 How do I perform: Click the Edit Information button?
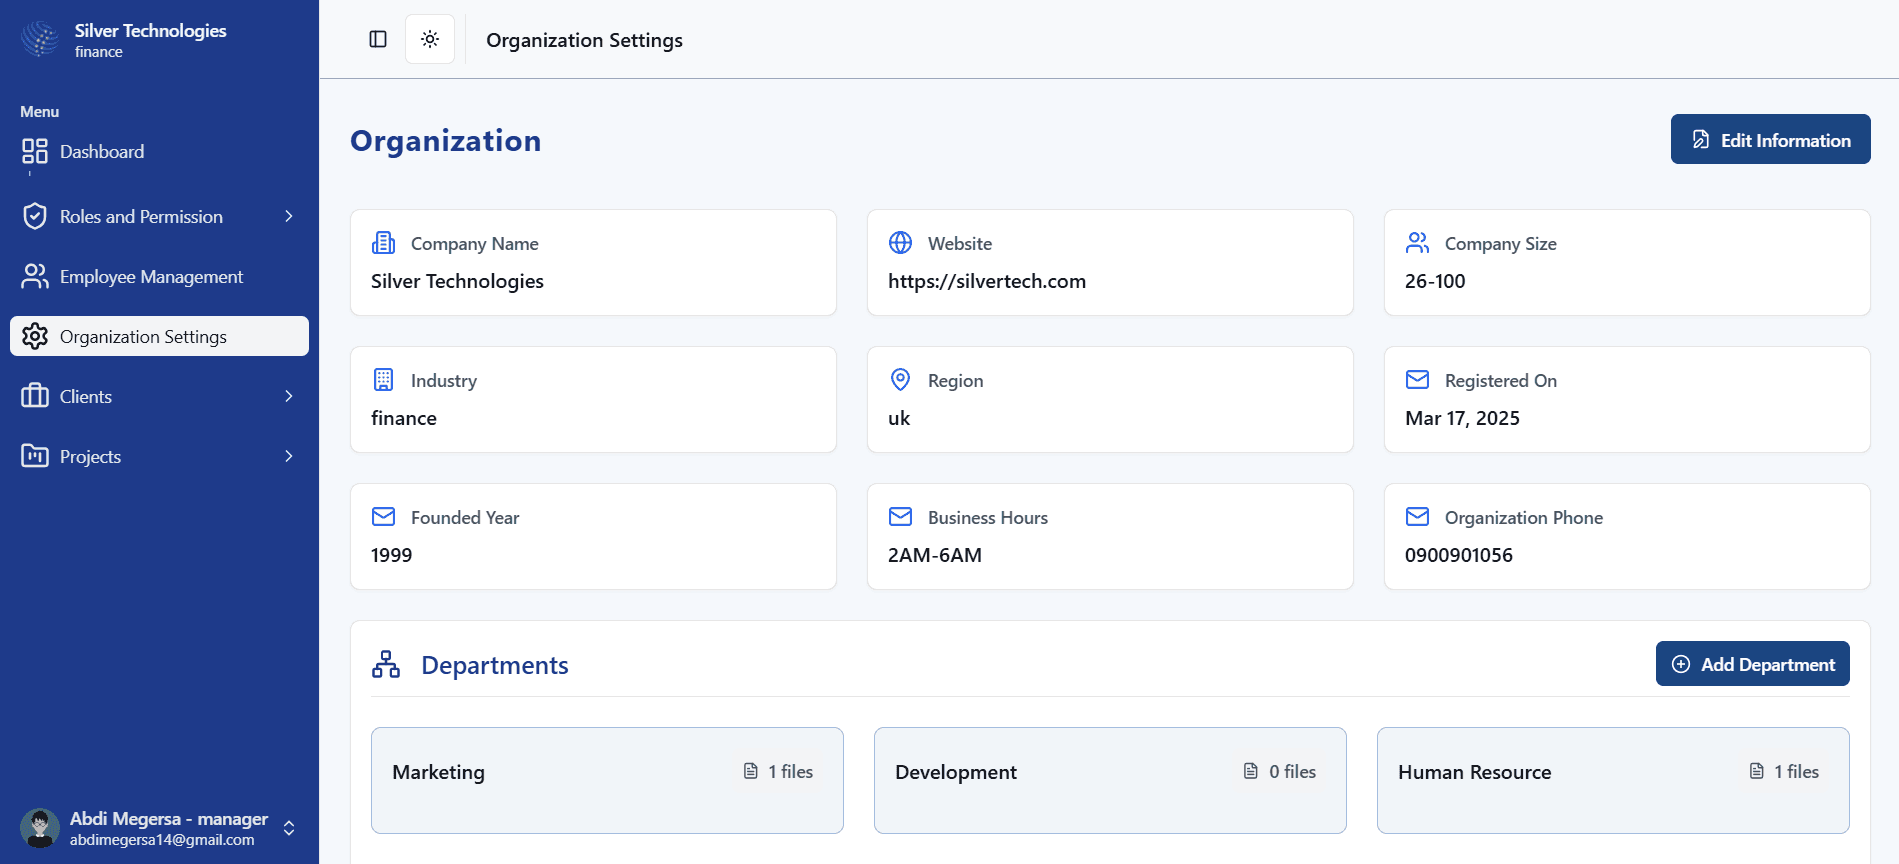1770,140
